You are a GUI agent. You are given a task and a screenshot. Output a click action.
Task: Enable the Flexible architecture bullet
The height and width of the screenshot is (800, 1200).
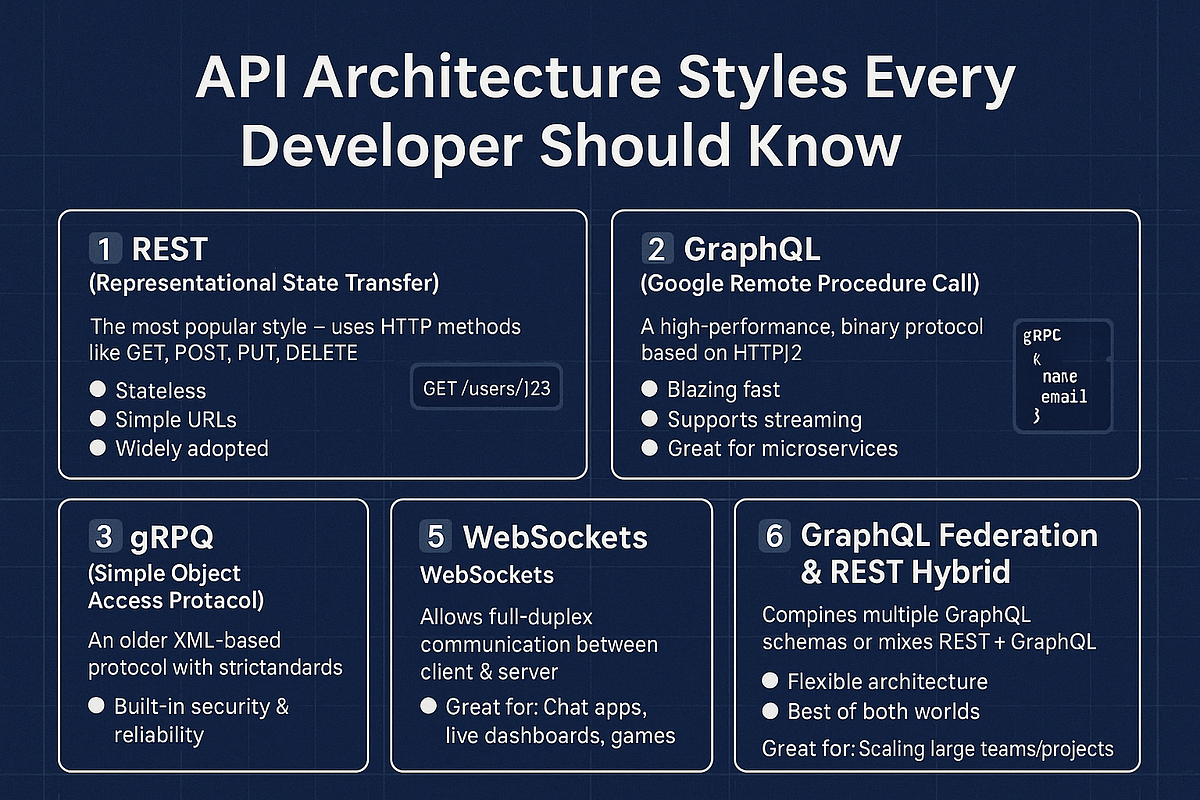pos(771,681)
